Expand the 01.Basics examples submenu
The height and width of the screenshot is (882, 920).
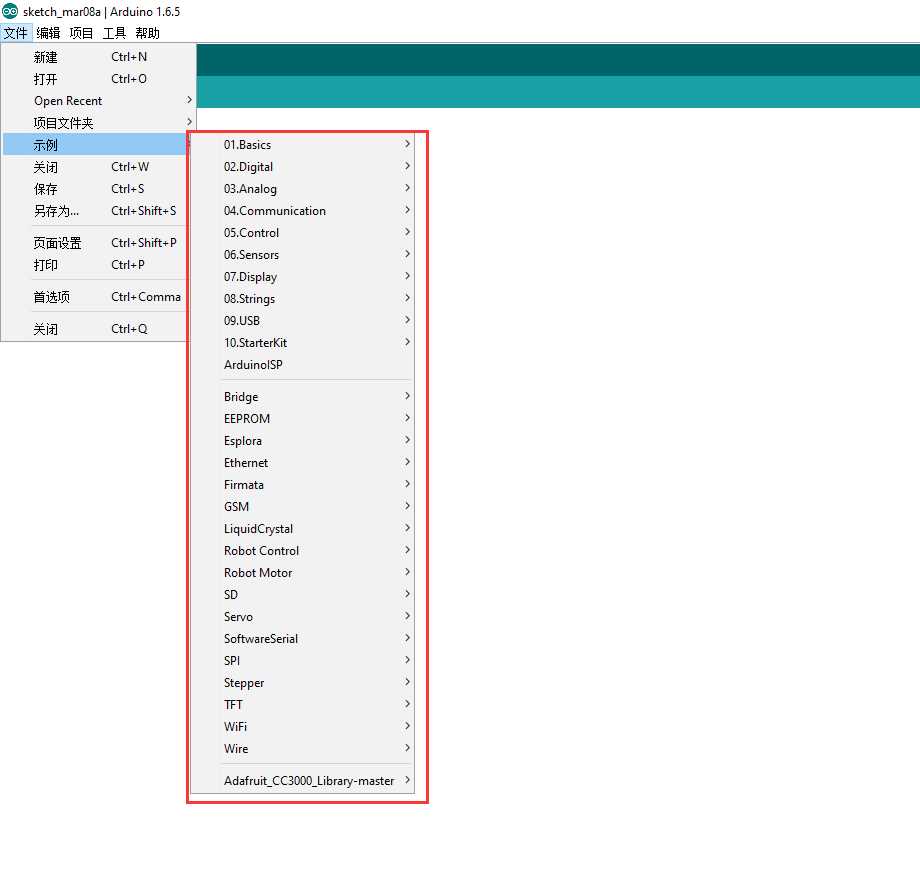pyautogui.click(x=303, y=145)
